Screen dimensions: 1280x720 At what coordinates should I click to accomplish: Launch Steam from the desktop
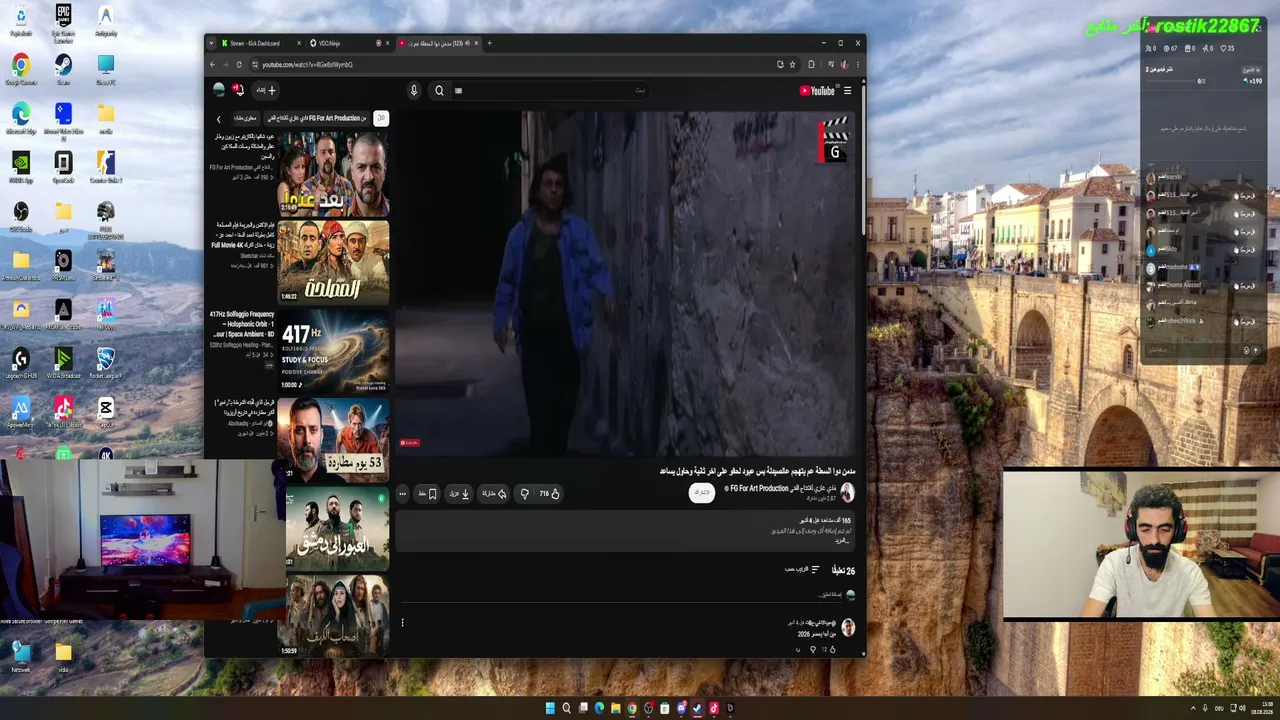pyautogui.click(x=63, y=68)
